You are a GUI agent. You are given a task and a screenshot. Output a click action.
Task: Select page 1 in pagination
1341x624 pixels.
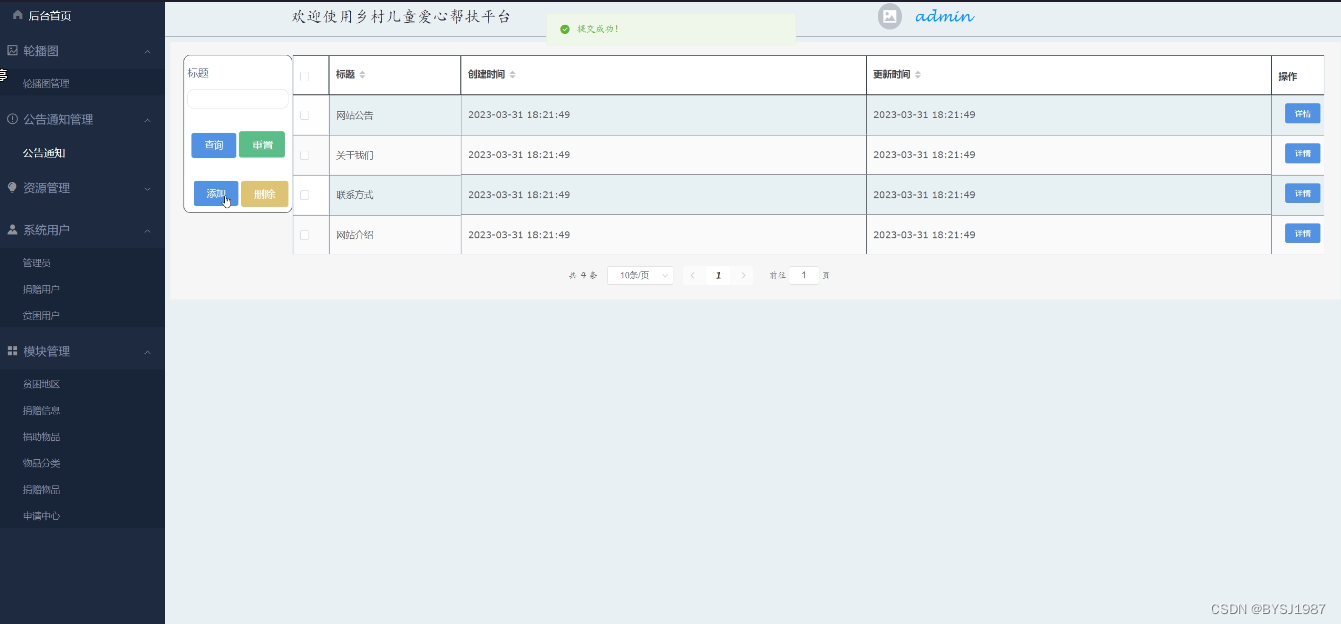point(718,275)
